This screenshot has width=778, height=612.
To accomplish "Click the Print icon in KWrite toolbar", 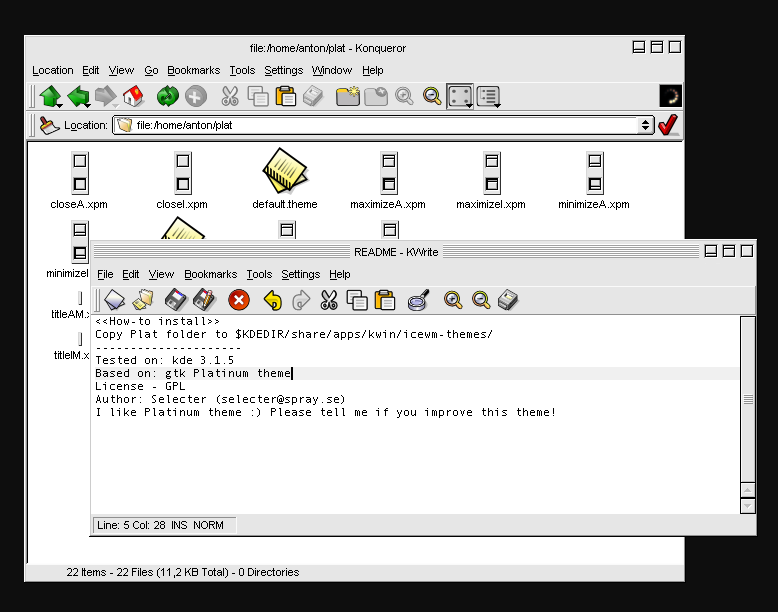I will [508, 300].
